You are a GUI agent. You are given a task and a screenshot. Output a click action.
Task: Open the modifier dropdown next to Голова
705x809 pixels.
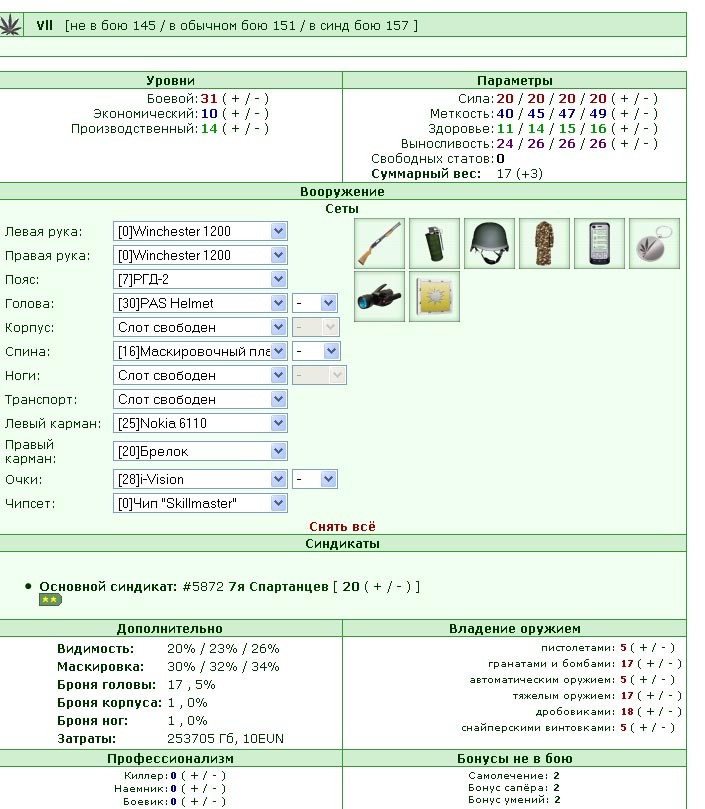[315, 303]
